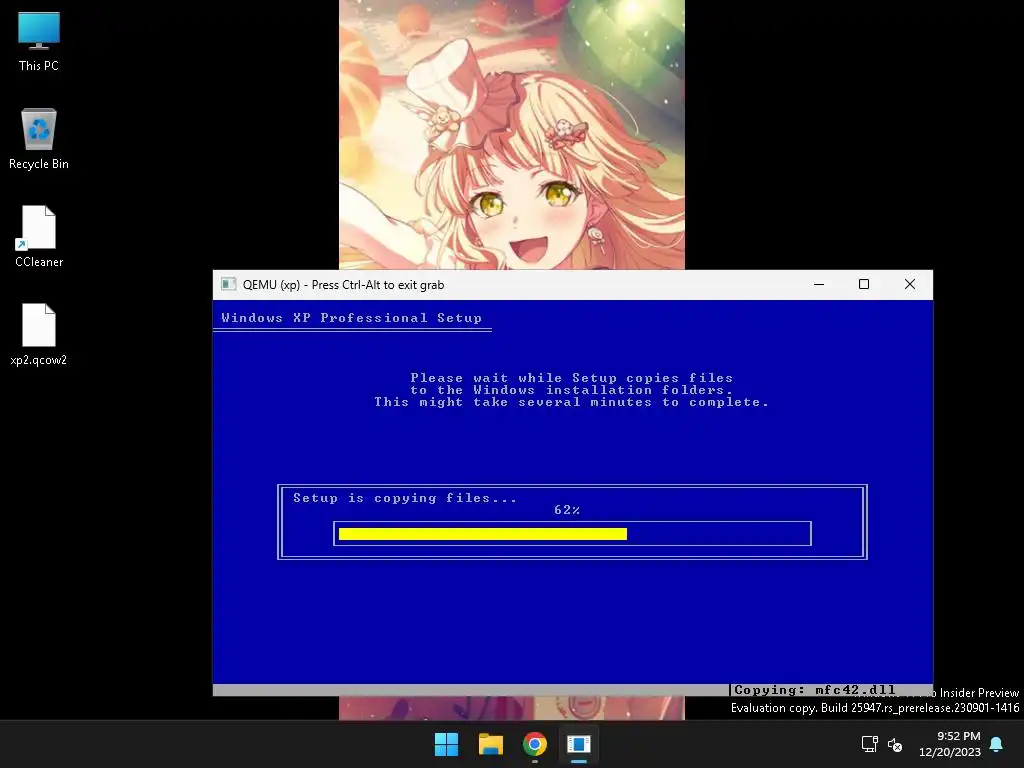Screen dimensions: 1024x768
Task: Open the notification bell icon
Action: point(996,744)
